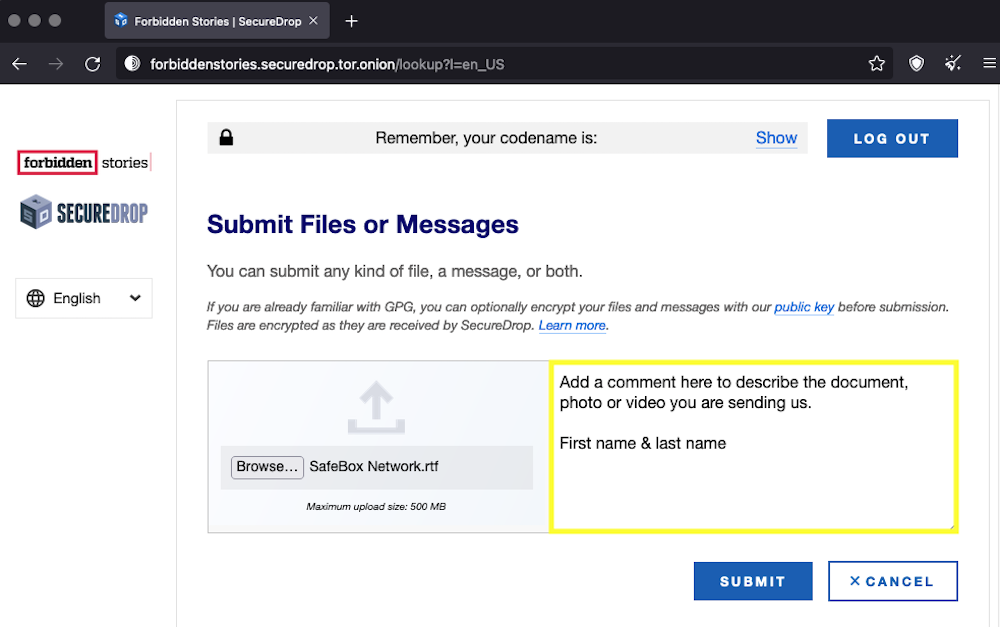
Task: Click Browse to choose a file
Action: point(267,467)
